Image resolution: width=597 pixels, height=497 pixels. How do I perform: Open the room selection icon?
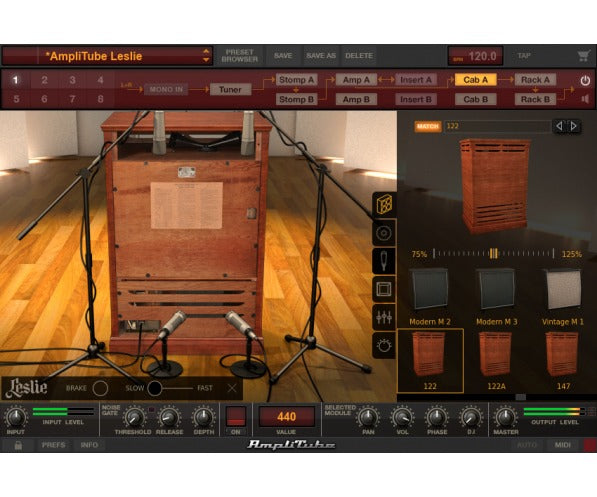[x=384, y=289]
